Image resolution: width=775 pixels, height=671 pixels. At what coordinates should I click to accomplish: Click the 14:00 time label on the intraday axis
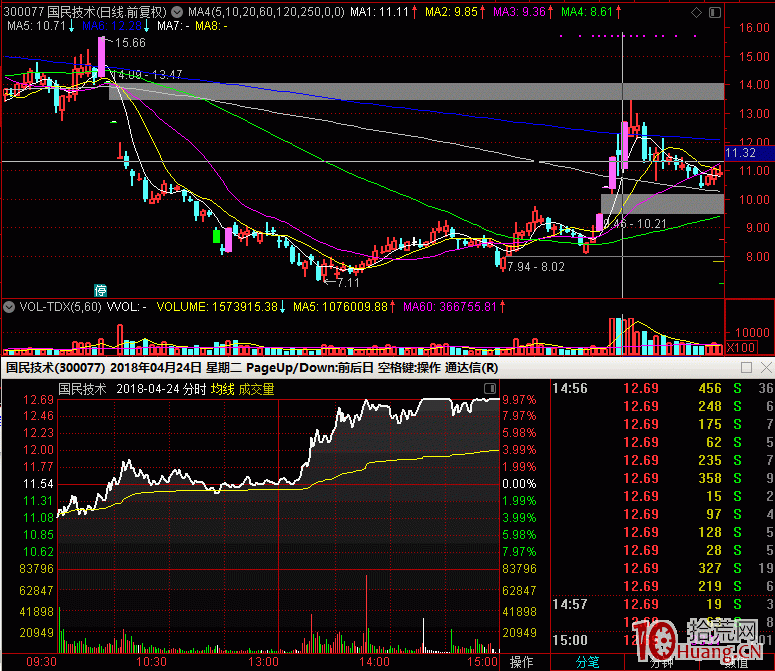[374, 662]
